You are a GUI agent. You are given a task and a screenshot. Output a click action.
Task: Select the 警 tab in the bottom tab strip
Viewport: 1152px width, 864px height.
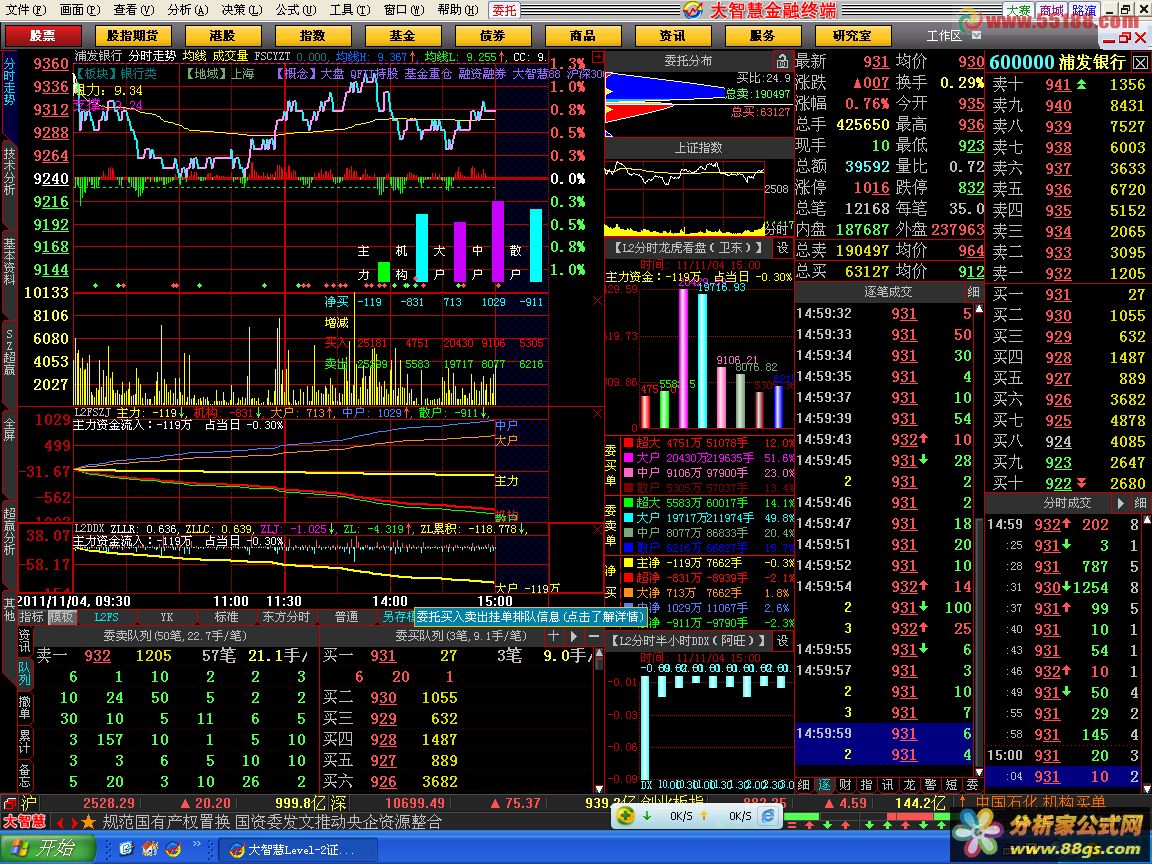tap(931, 785)
